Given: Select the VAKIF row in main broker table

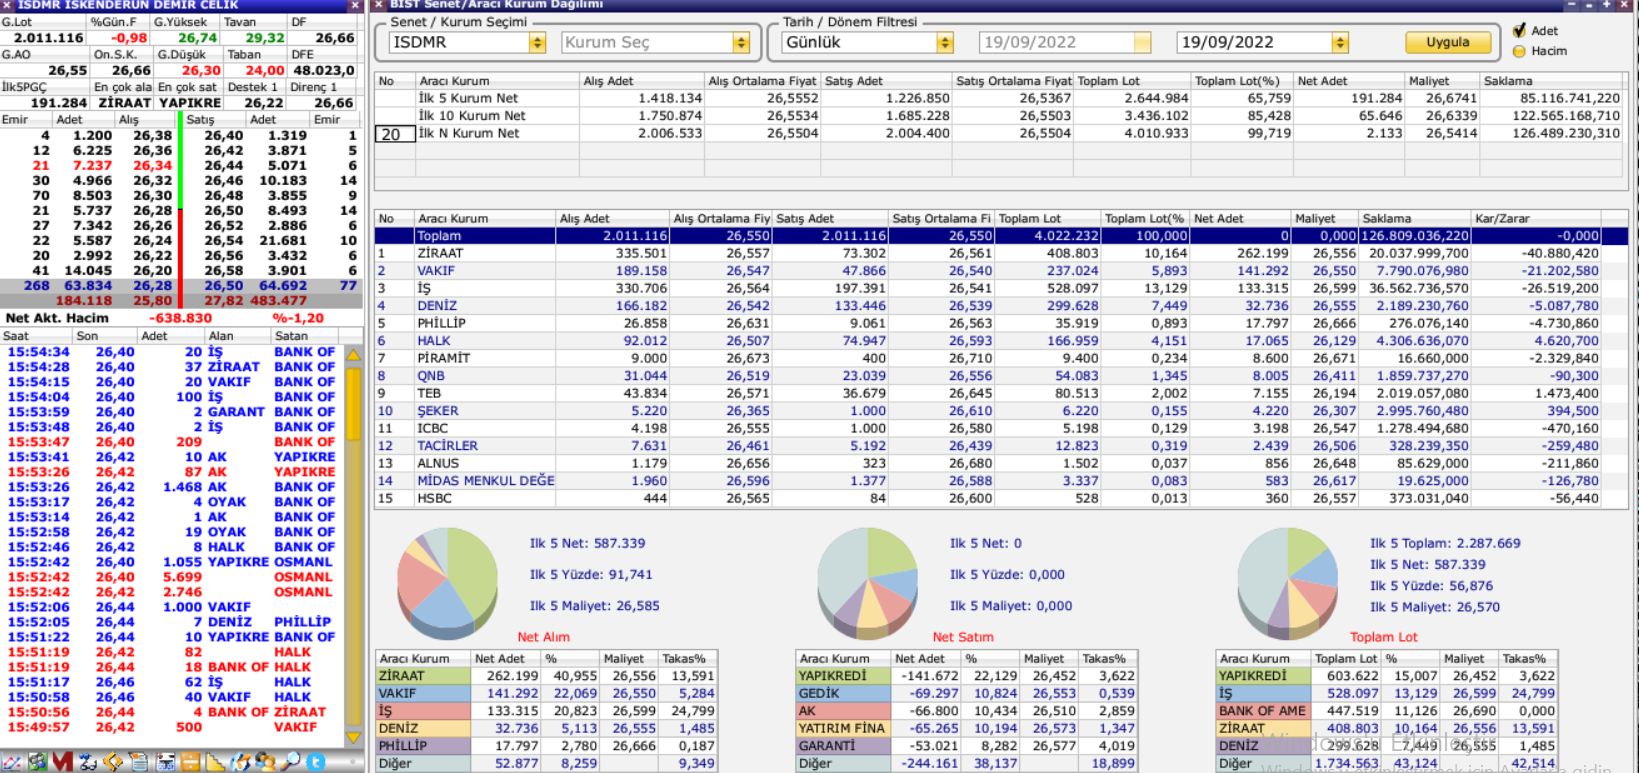Looking at the screenshot, I should coord(1001,271).
